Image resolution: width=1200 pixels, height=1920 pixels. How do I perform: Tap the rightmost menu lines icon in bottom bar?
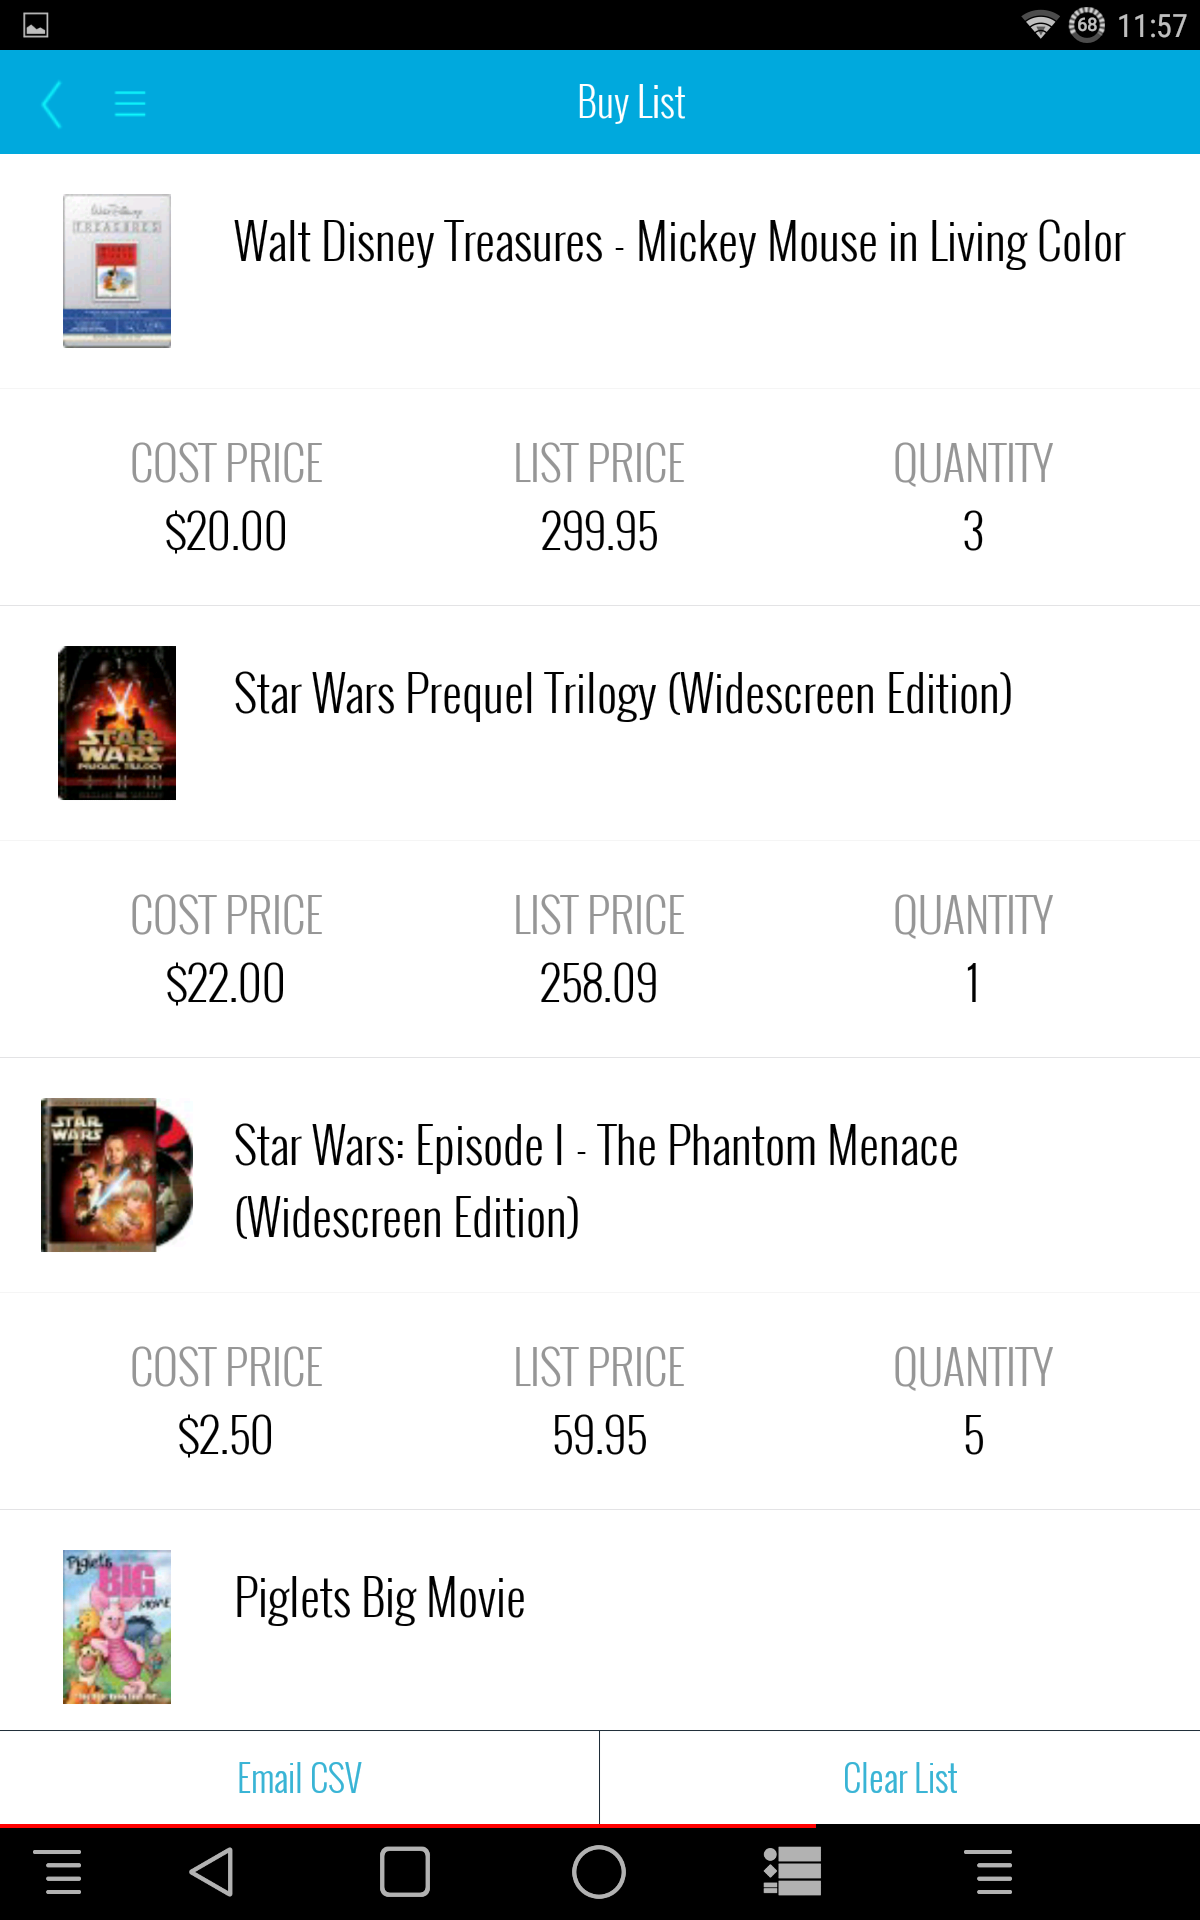(995, 1872)
